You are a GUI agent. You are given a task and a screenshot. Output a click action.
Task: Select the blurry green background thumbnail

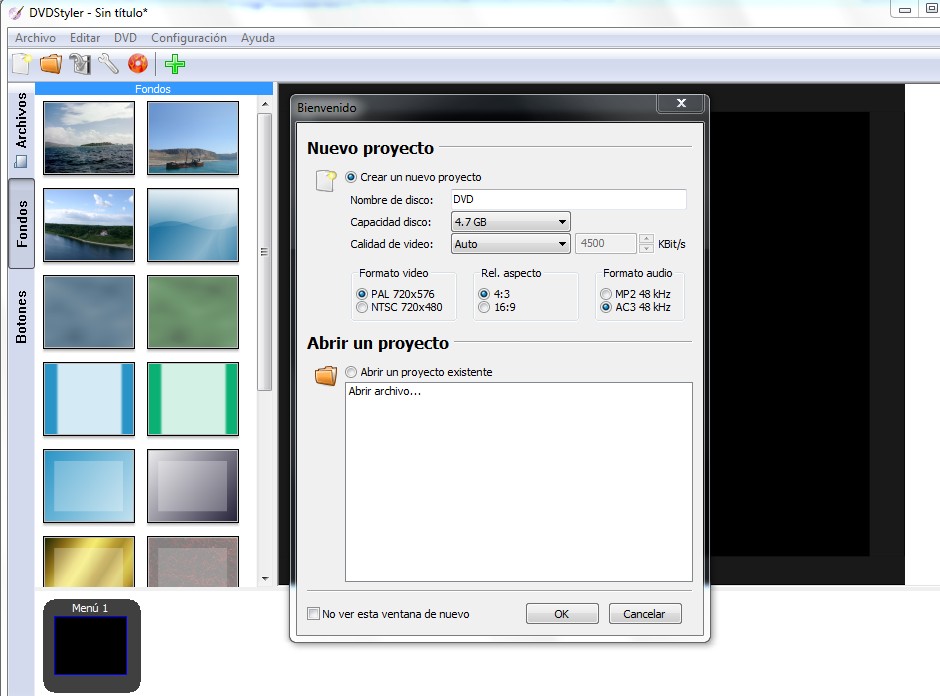pos(192,312)
